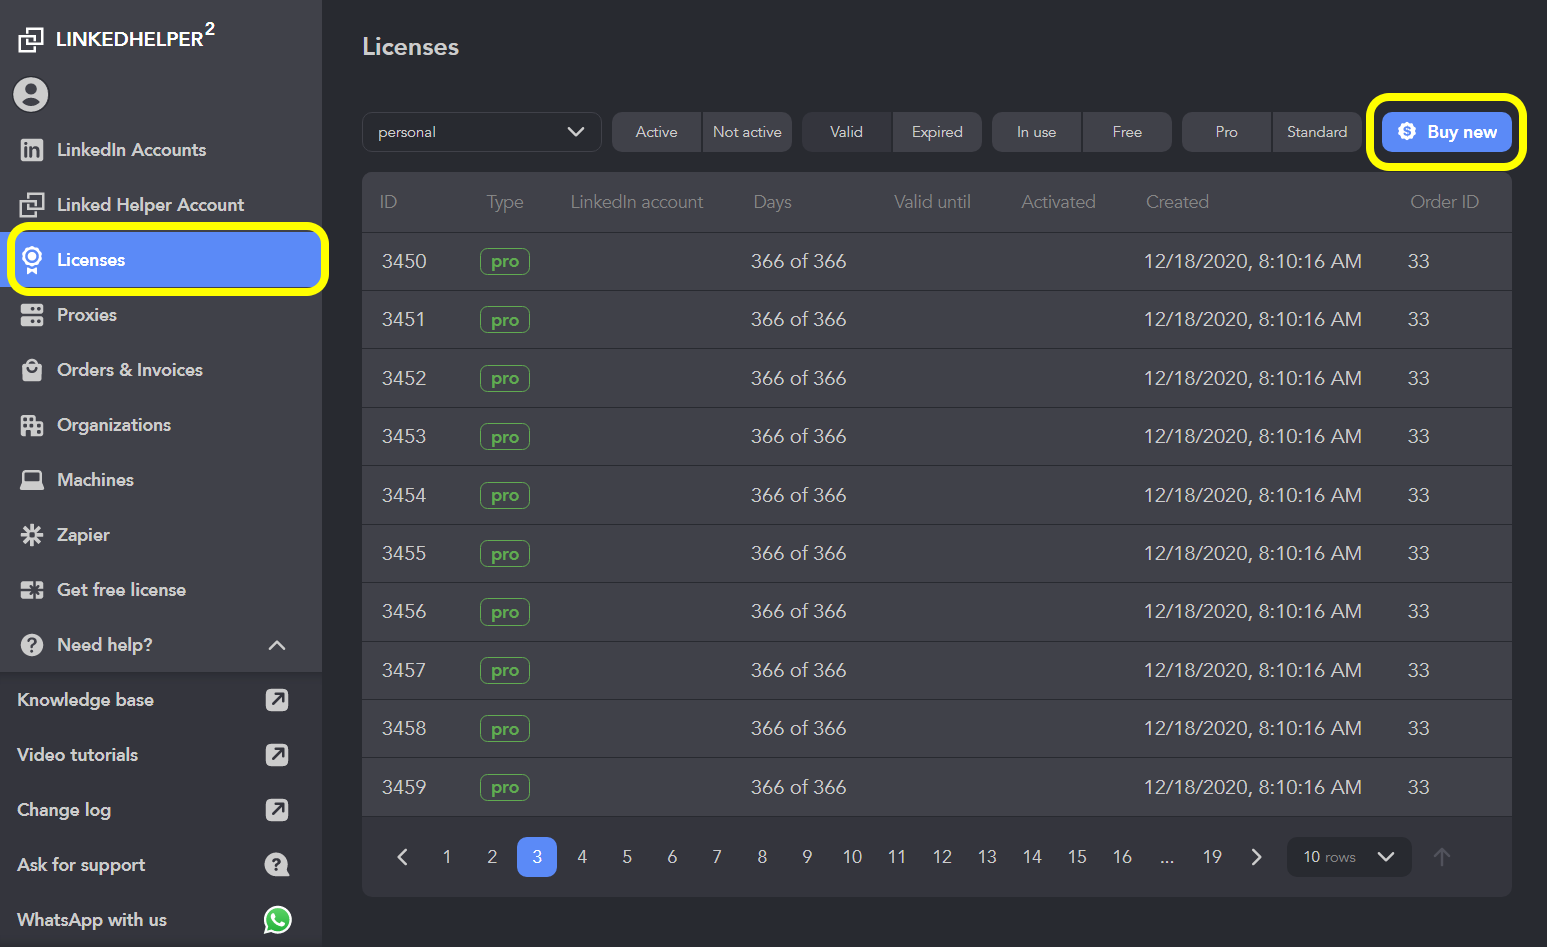Click the Organizations building icon
The height and width of the screenshot is (947, 1547).
[x=32, y=425]
